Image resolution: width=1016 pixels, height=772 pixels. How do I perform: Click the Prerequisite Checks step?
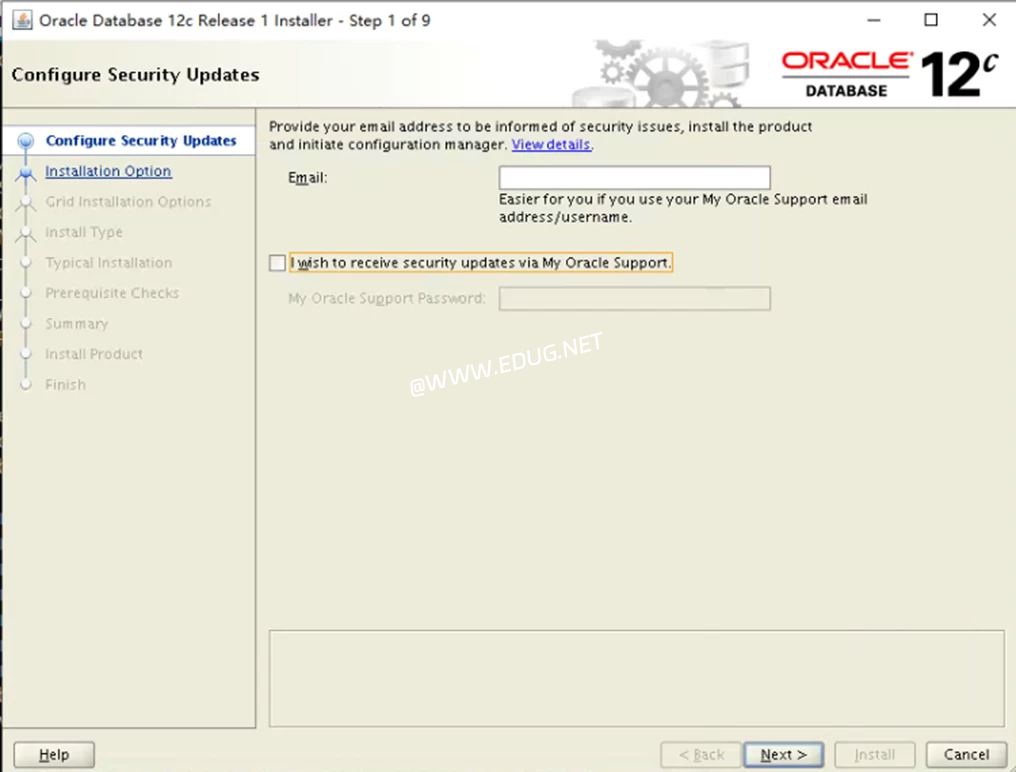(112, 293)
